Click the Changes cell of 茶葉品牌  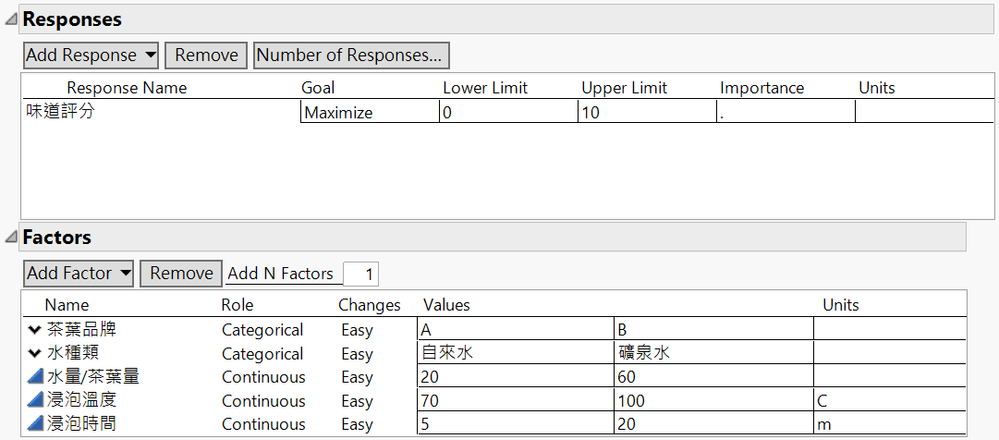357,330
